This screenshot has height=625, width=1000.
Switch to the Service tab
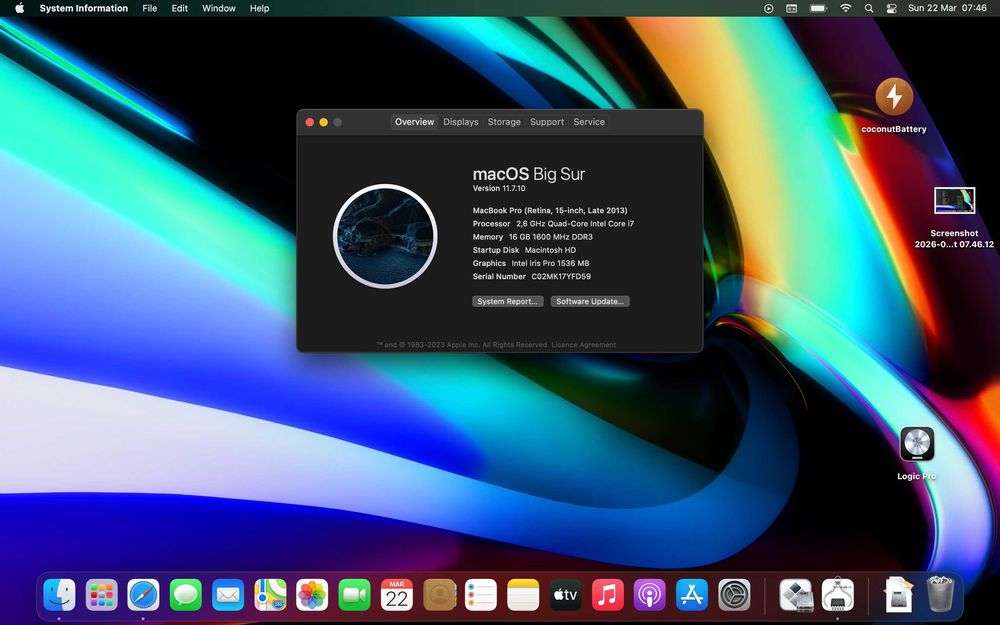[x=589, y=122]
